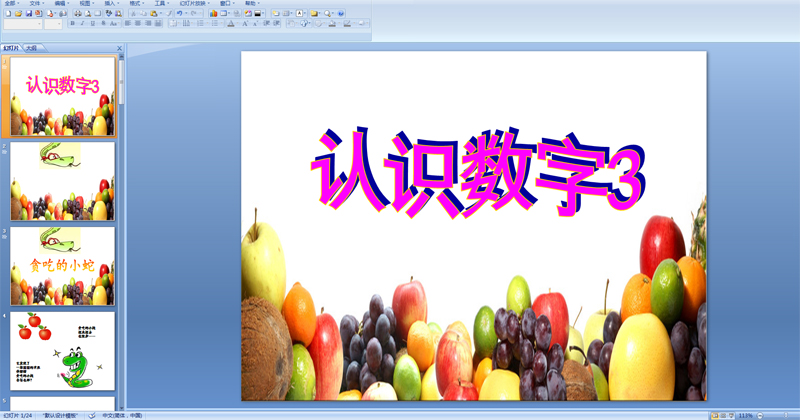Click the Save icon in the toolbar

(29, 13)
